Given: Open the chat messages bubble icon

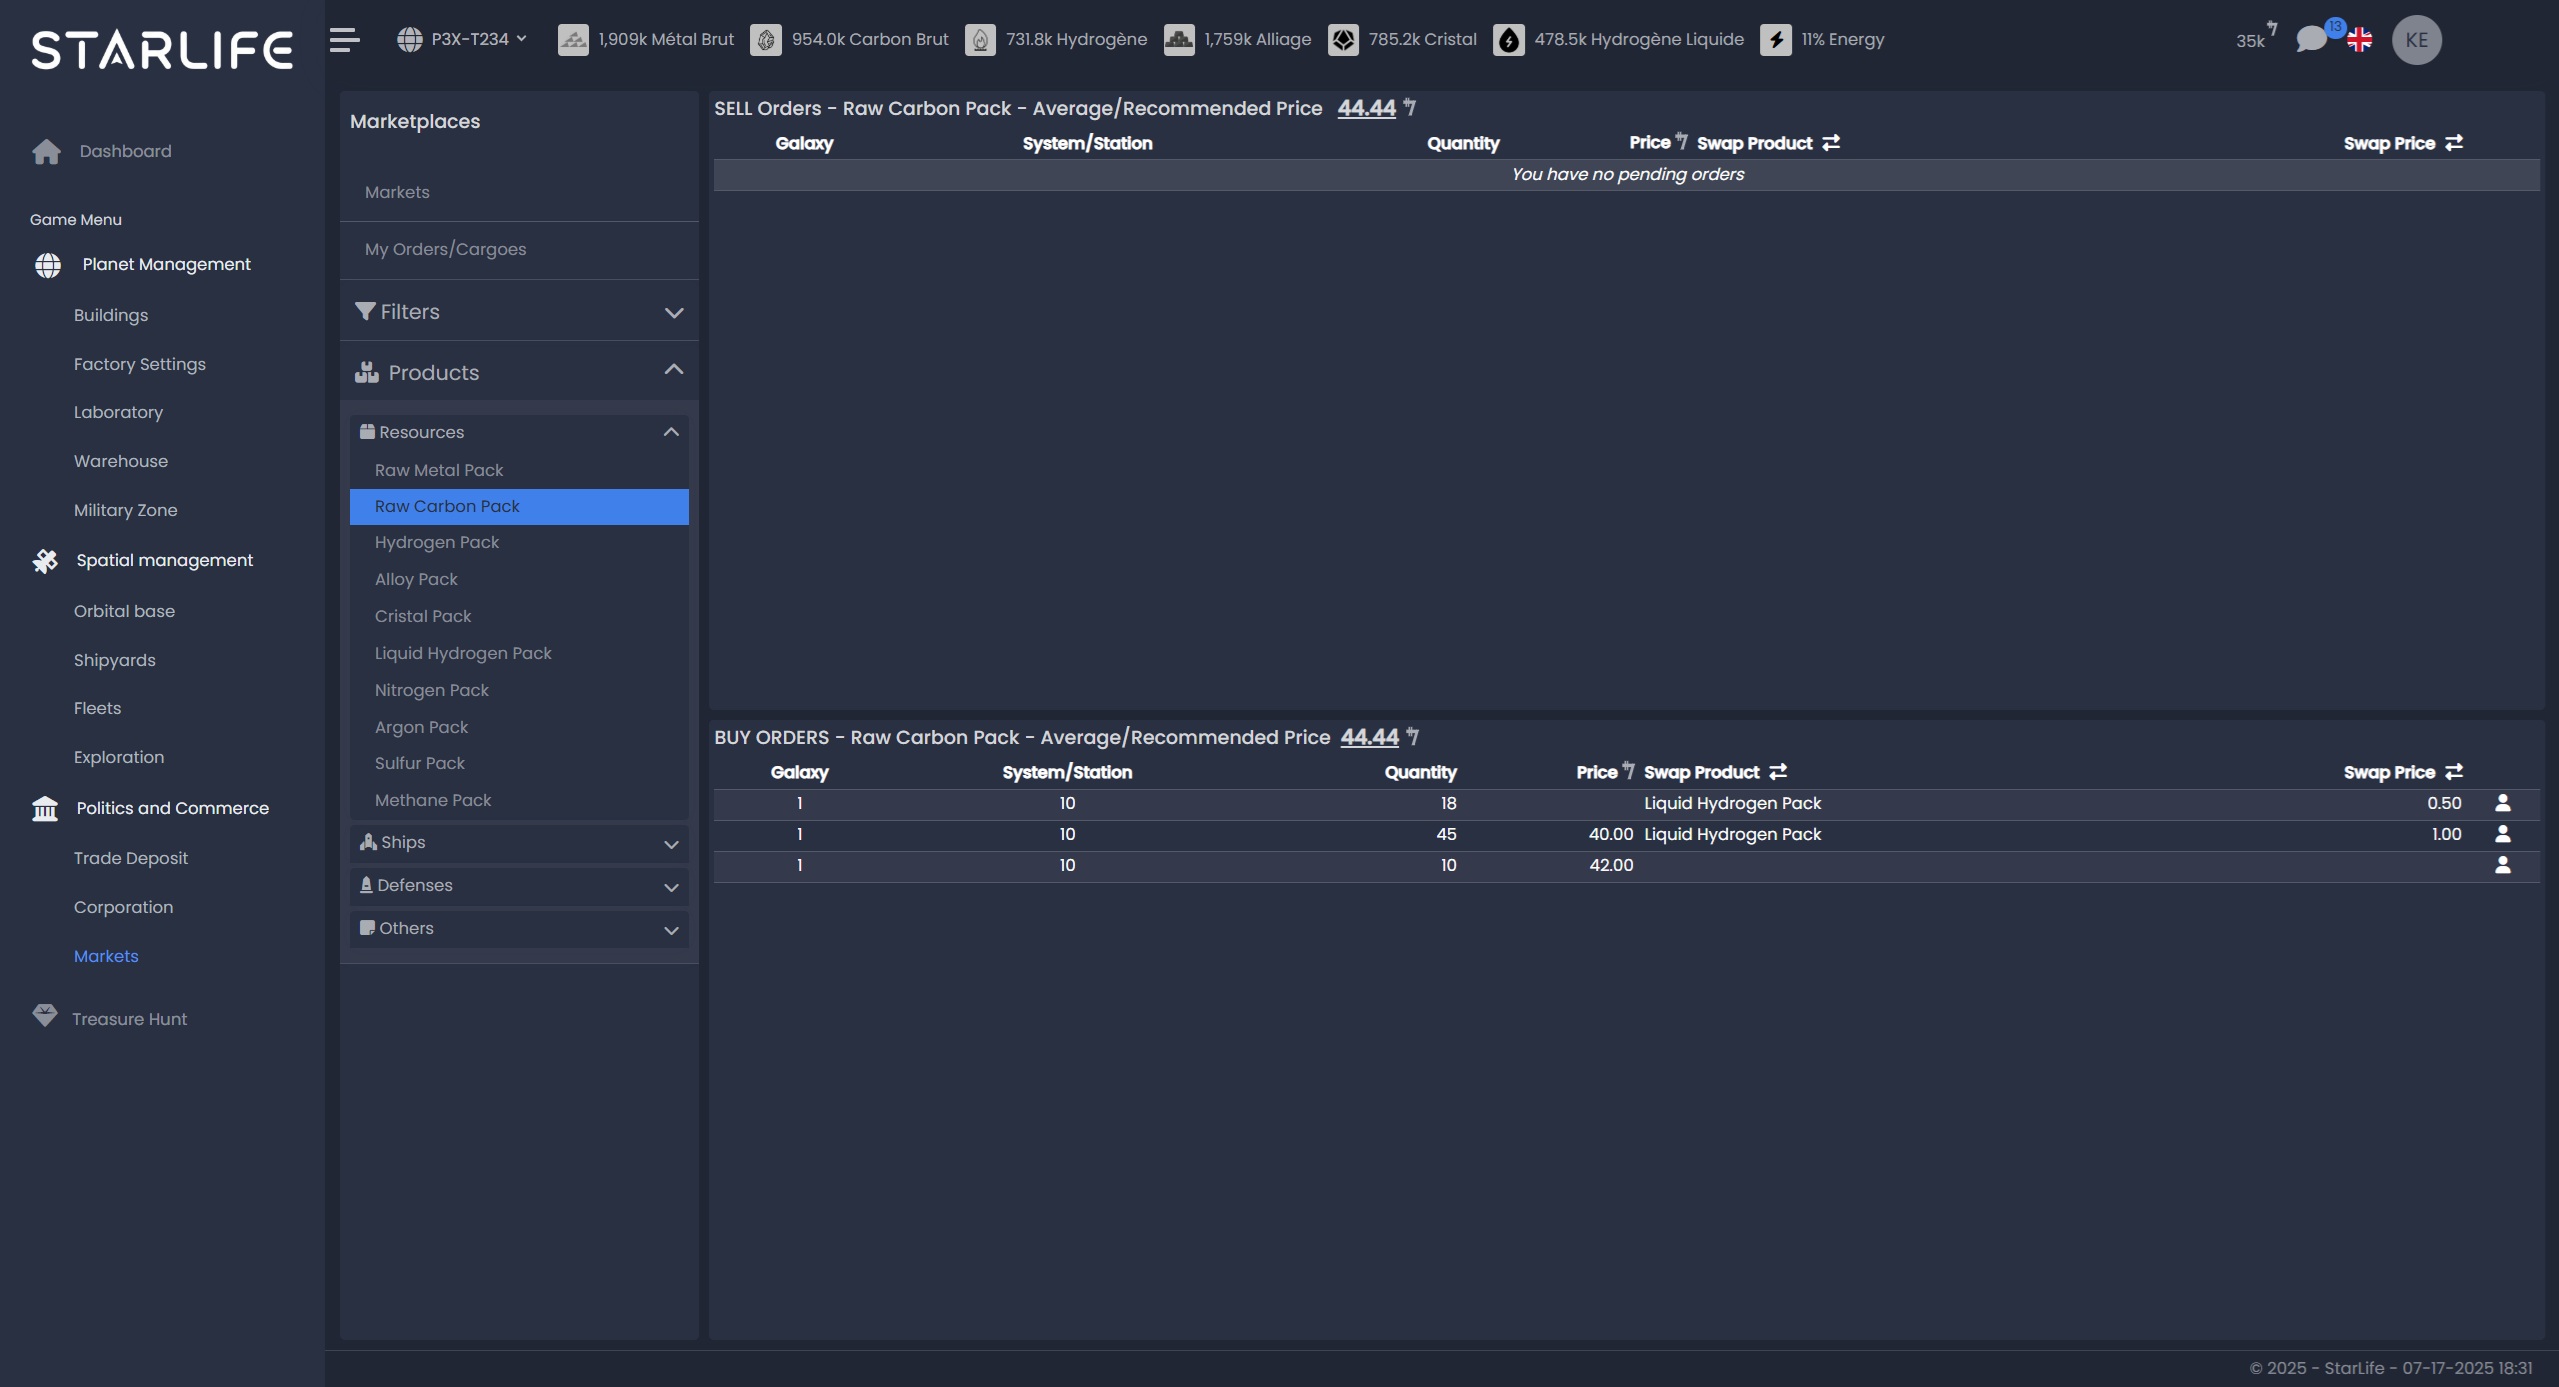Looking at the screenshot, I should click(2311, 39).
